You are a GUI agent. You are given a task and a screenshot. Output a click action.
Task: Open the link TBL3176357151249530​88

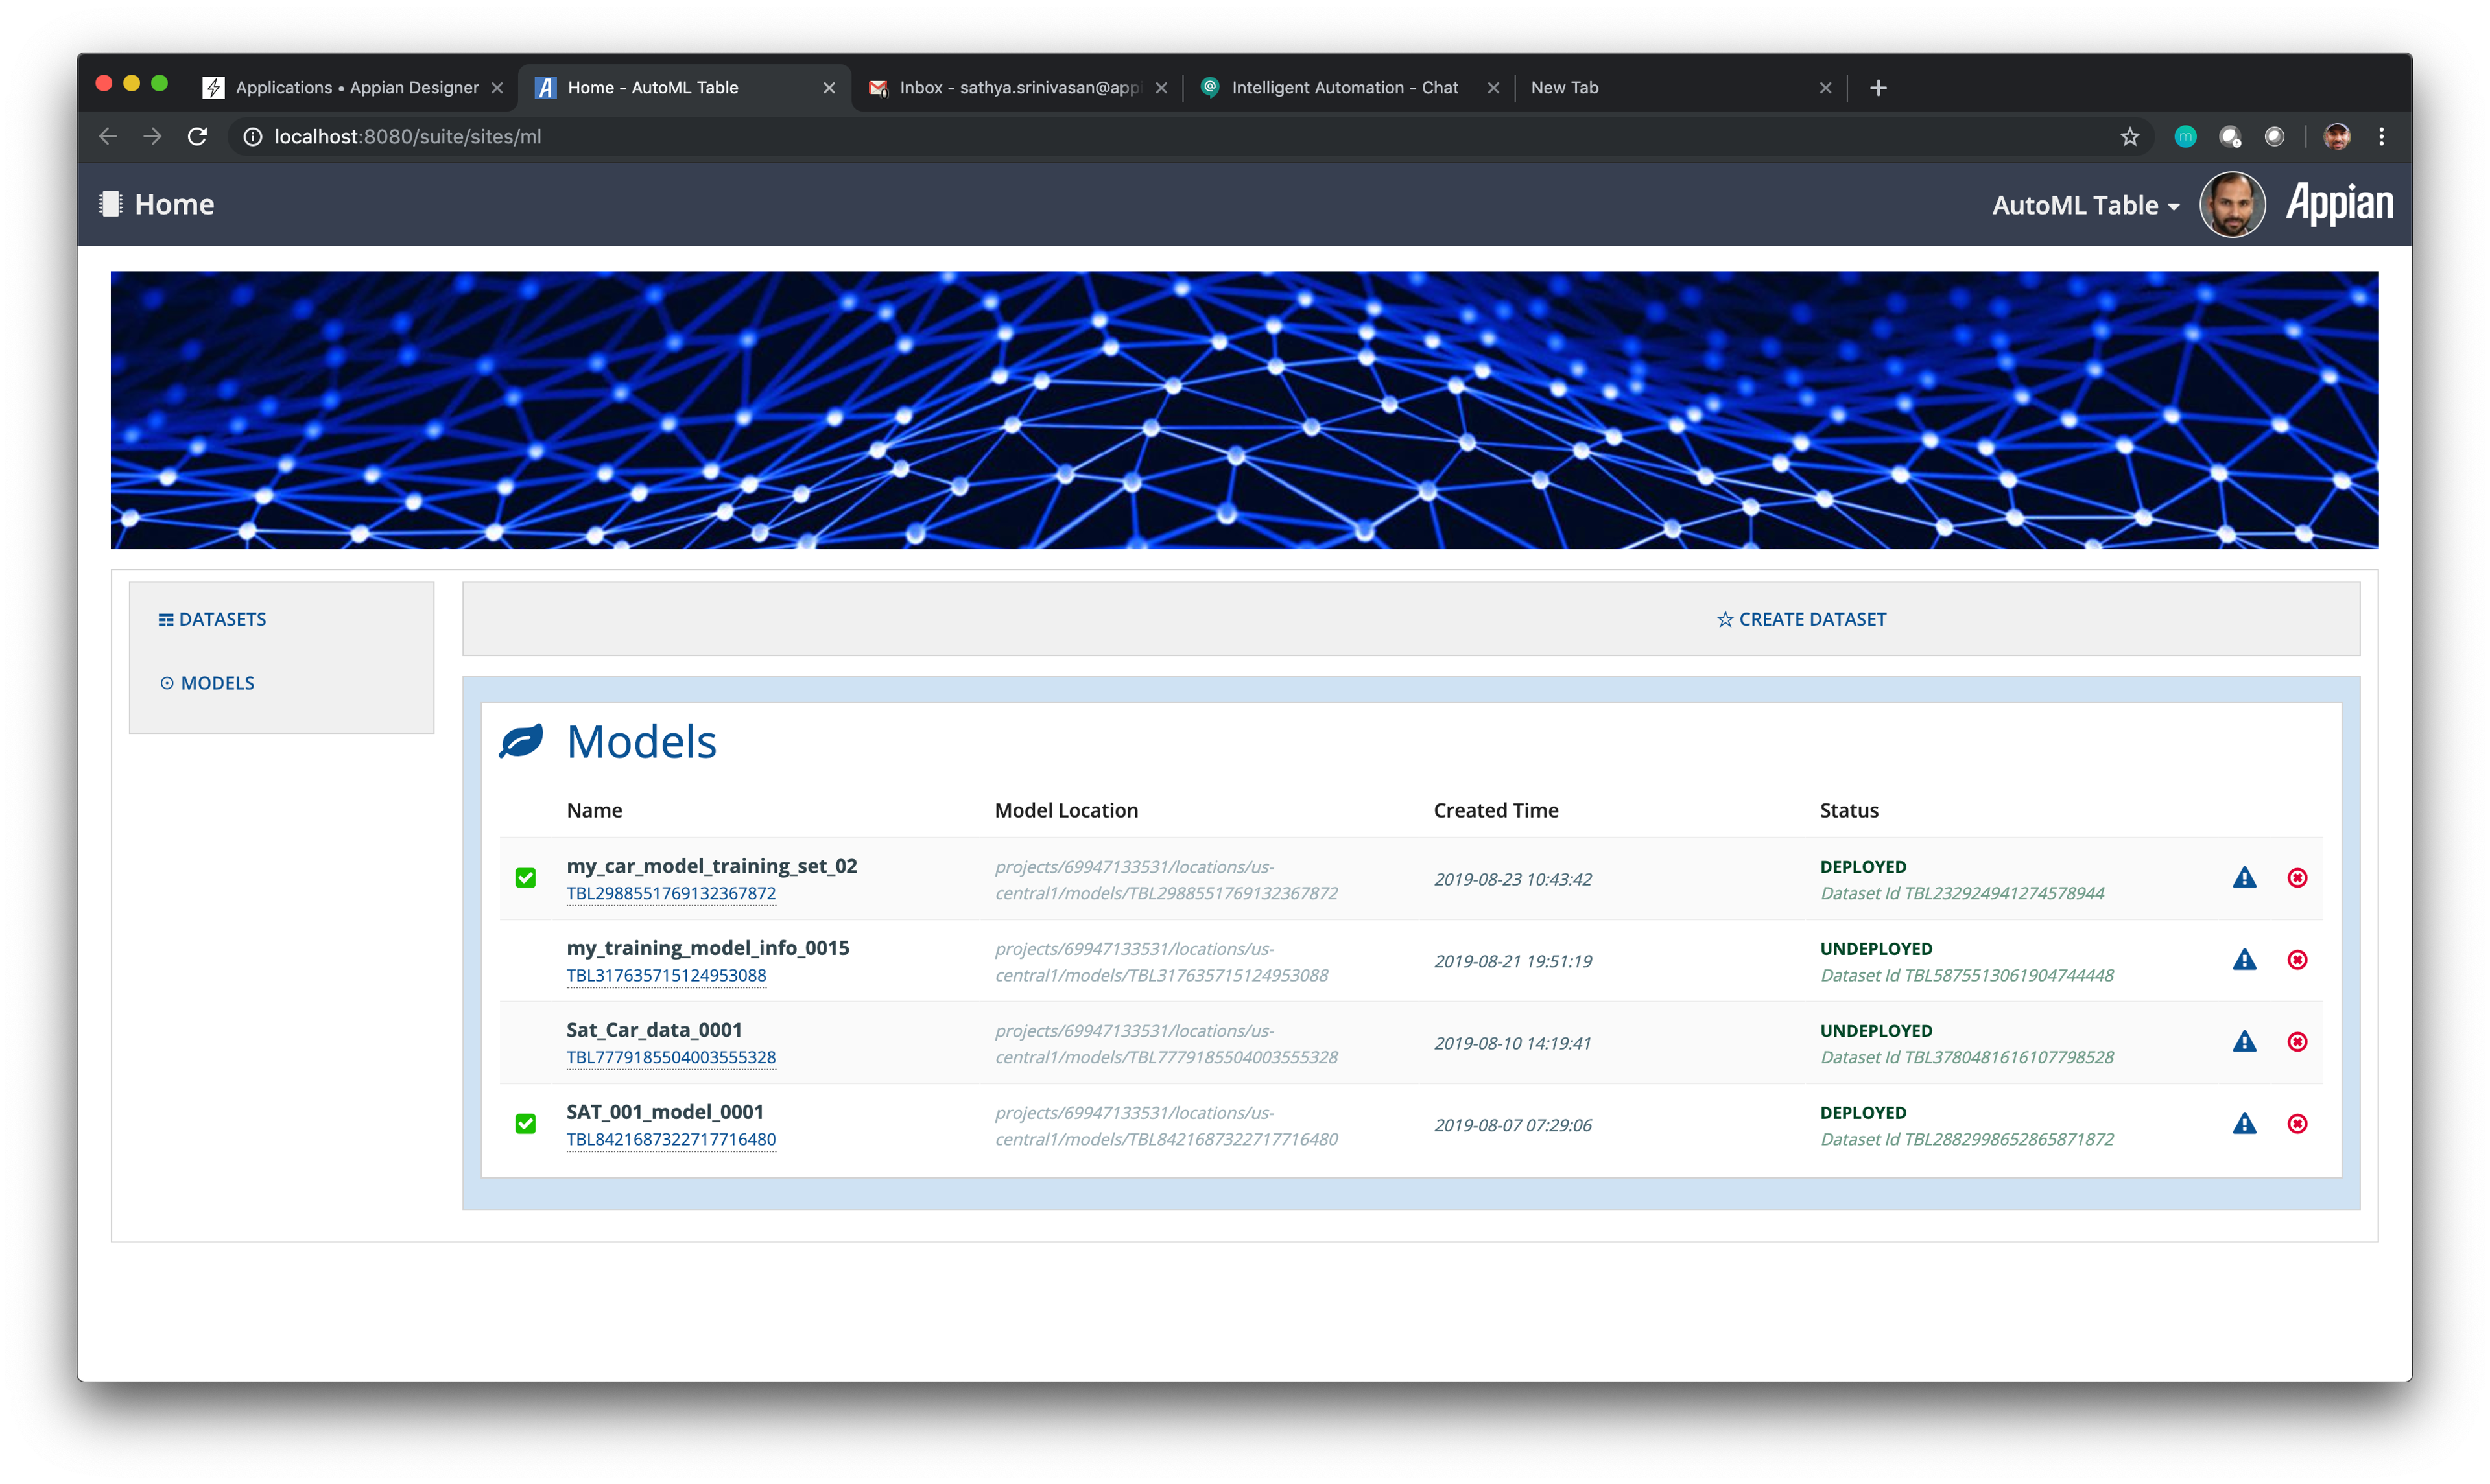(666, 975)
